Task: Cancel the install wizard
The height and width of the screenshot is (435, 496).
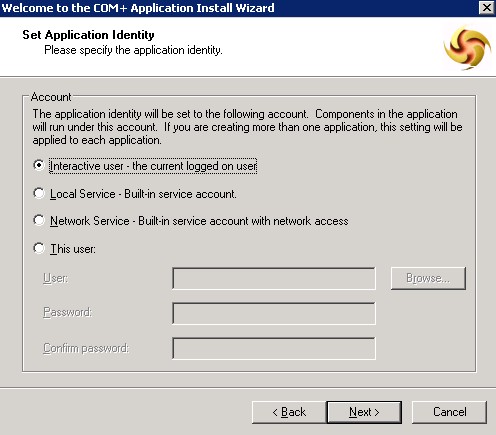Action: click(x=450, y=412)
